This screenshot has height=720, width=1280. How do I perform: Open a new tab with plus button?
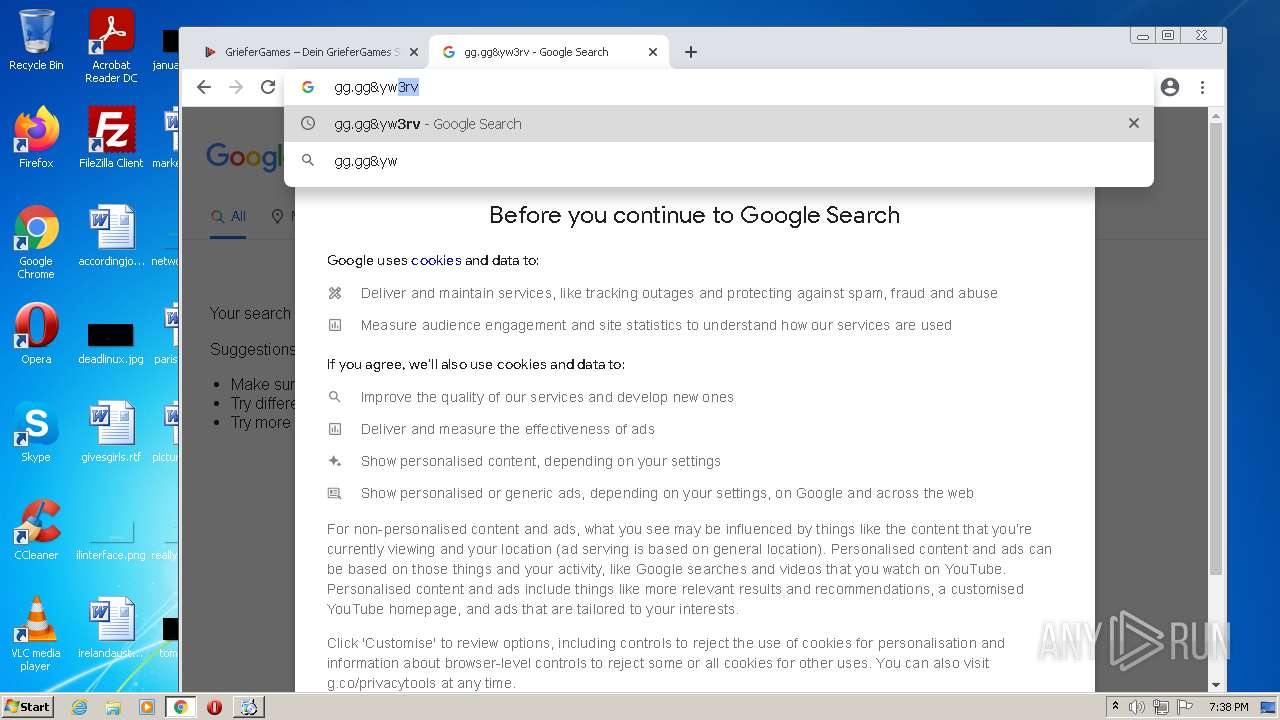point(691,52)
